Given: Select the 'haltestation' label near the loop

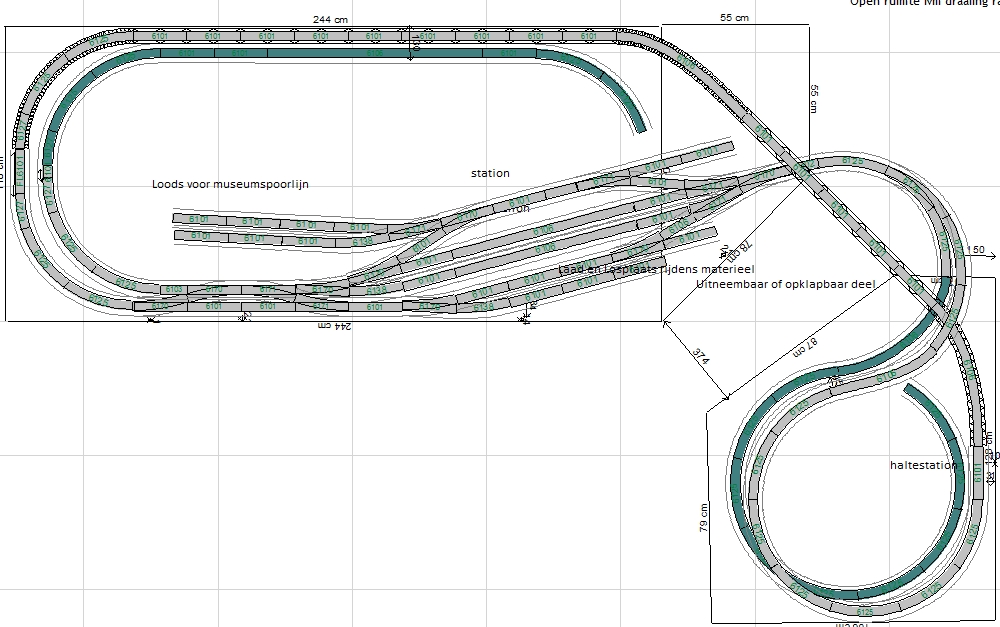Looking at the screenshot, I should point(923,466).
